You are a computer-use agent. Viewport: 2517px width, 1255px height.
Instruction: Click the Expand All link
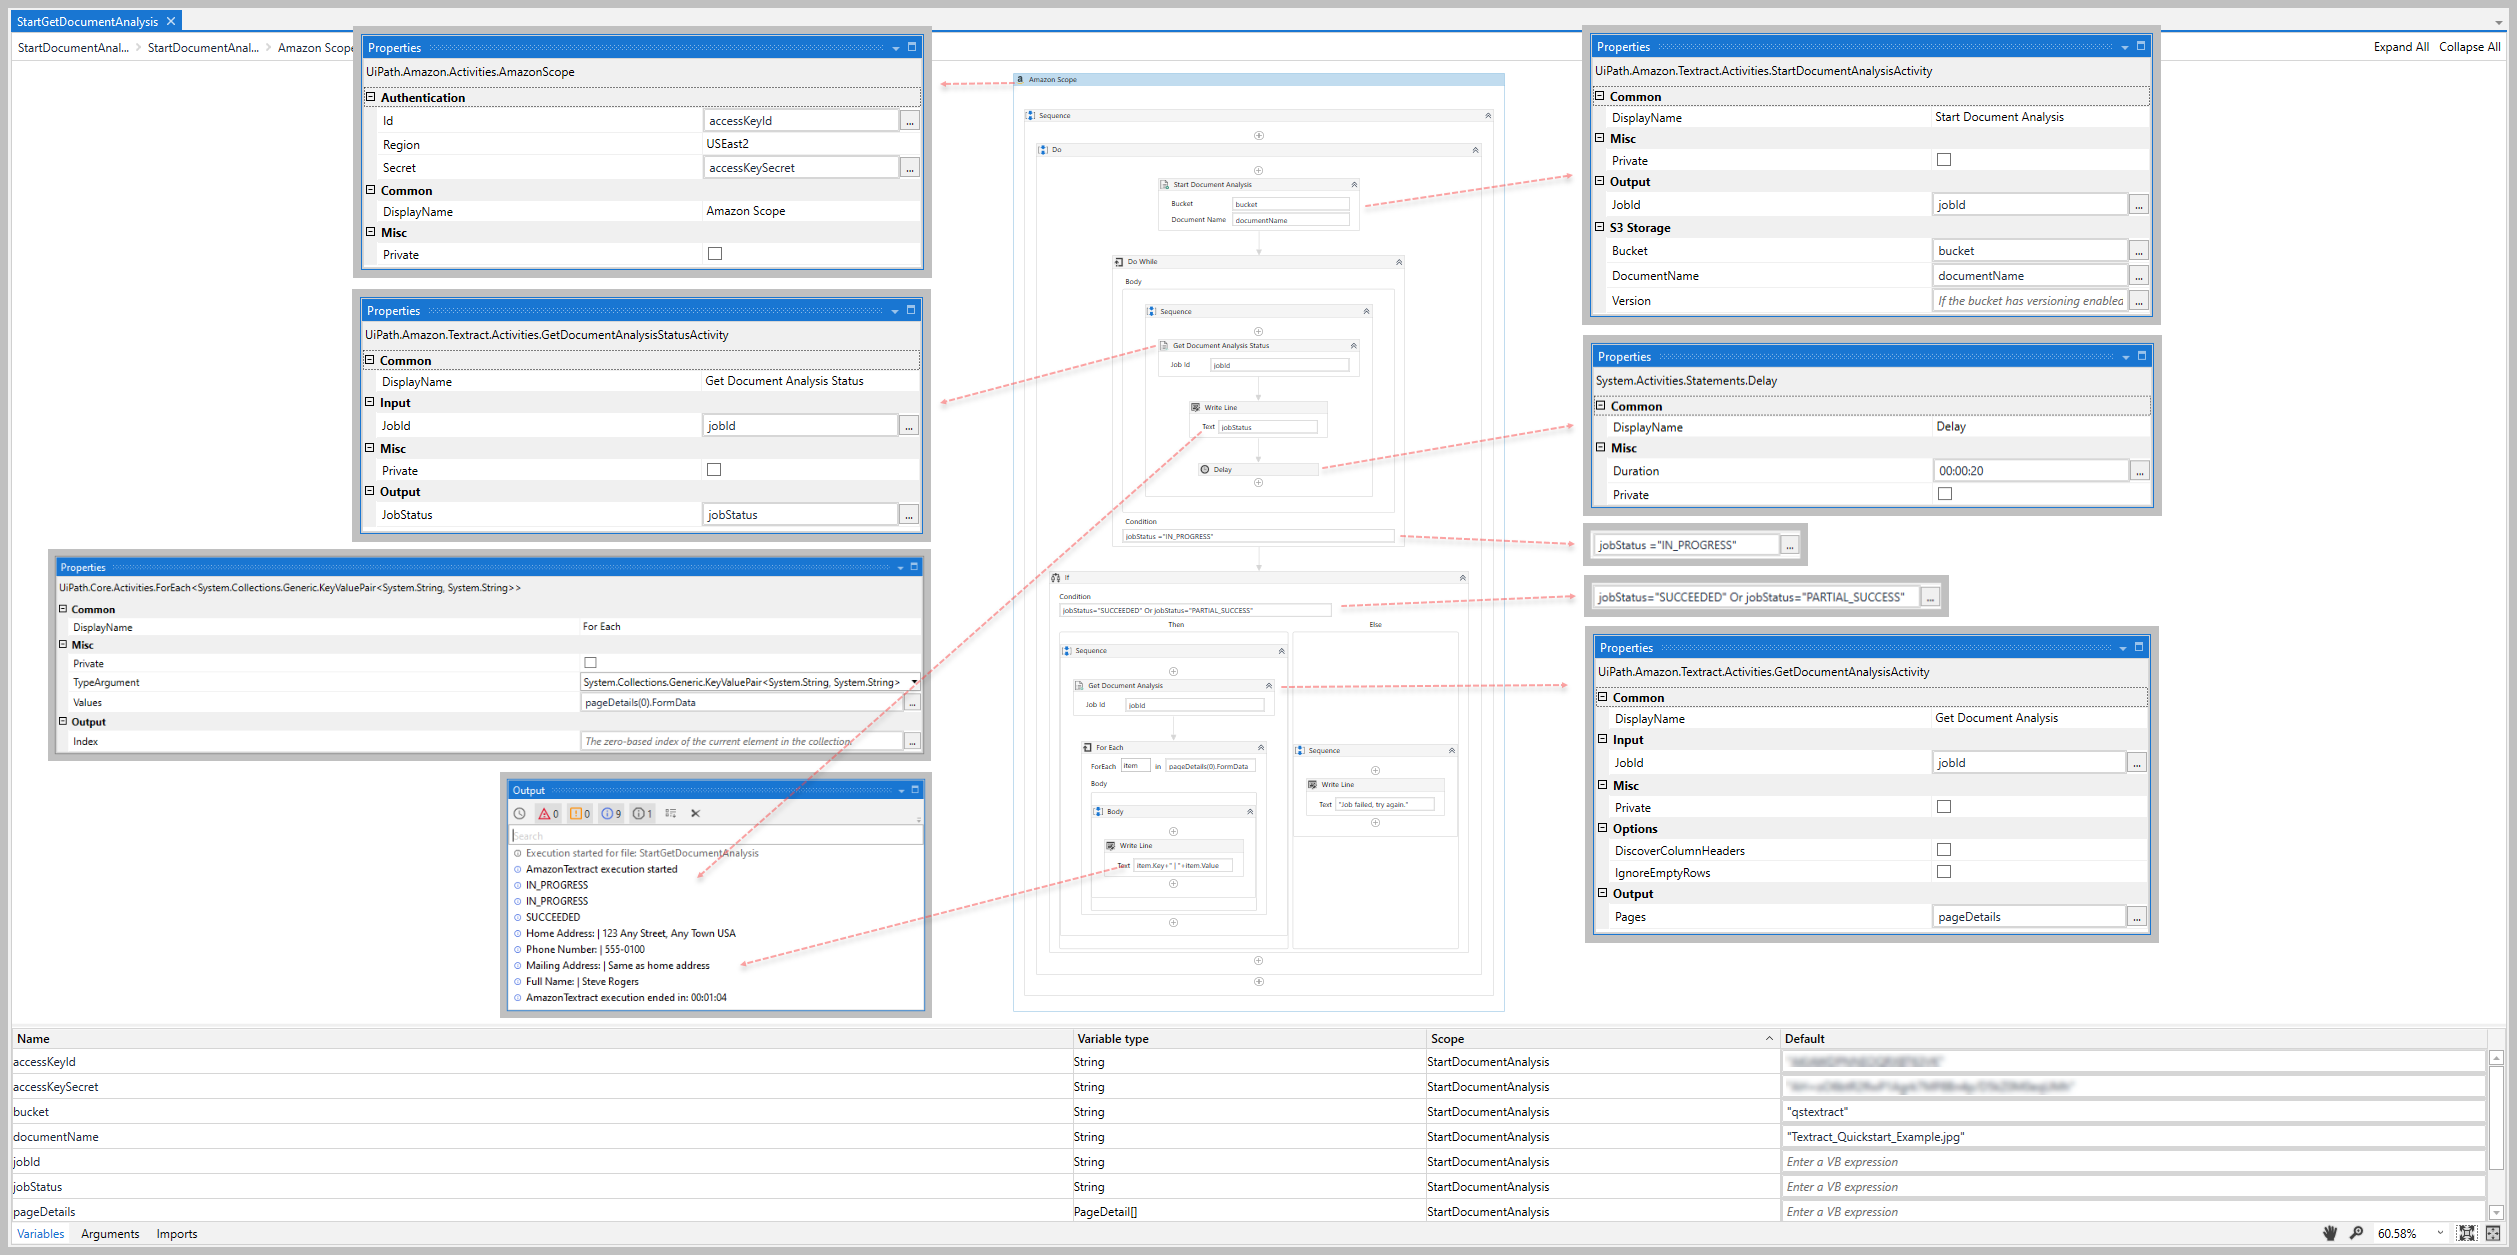pyautogui.click(x=2401, y=46)
